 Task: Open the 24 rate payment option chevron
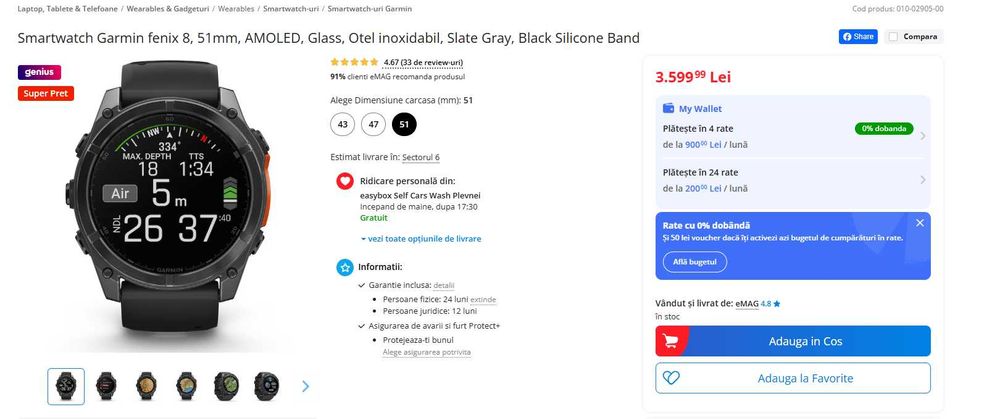click(x=922, y=180)
